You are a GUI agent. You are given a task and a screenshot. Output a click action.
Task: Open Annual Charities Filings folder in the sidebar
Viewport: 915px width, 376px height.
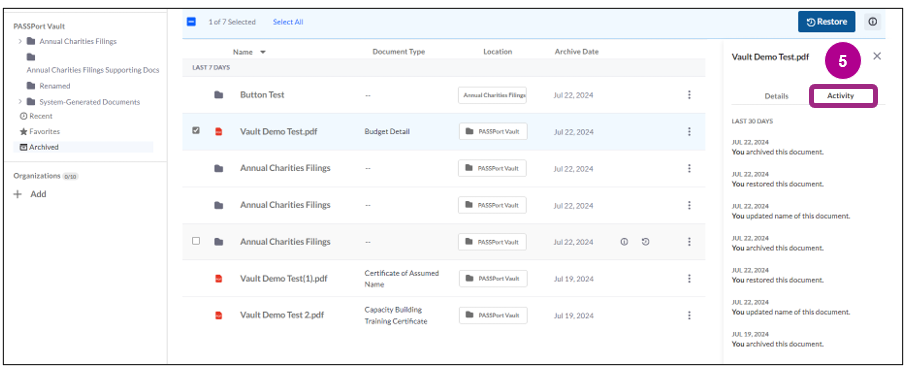78,41
